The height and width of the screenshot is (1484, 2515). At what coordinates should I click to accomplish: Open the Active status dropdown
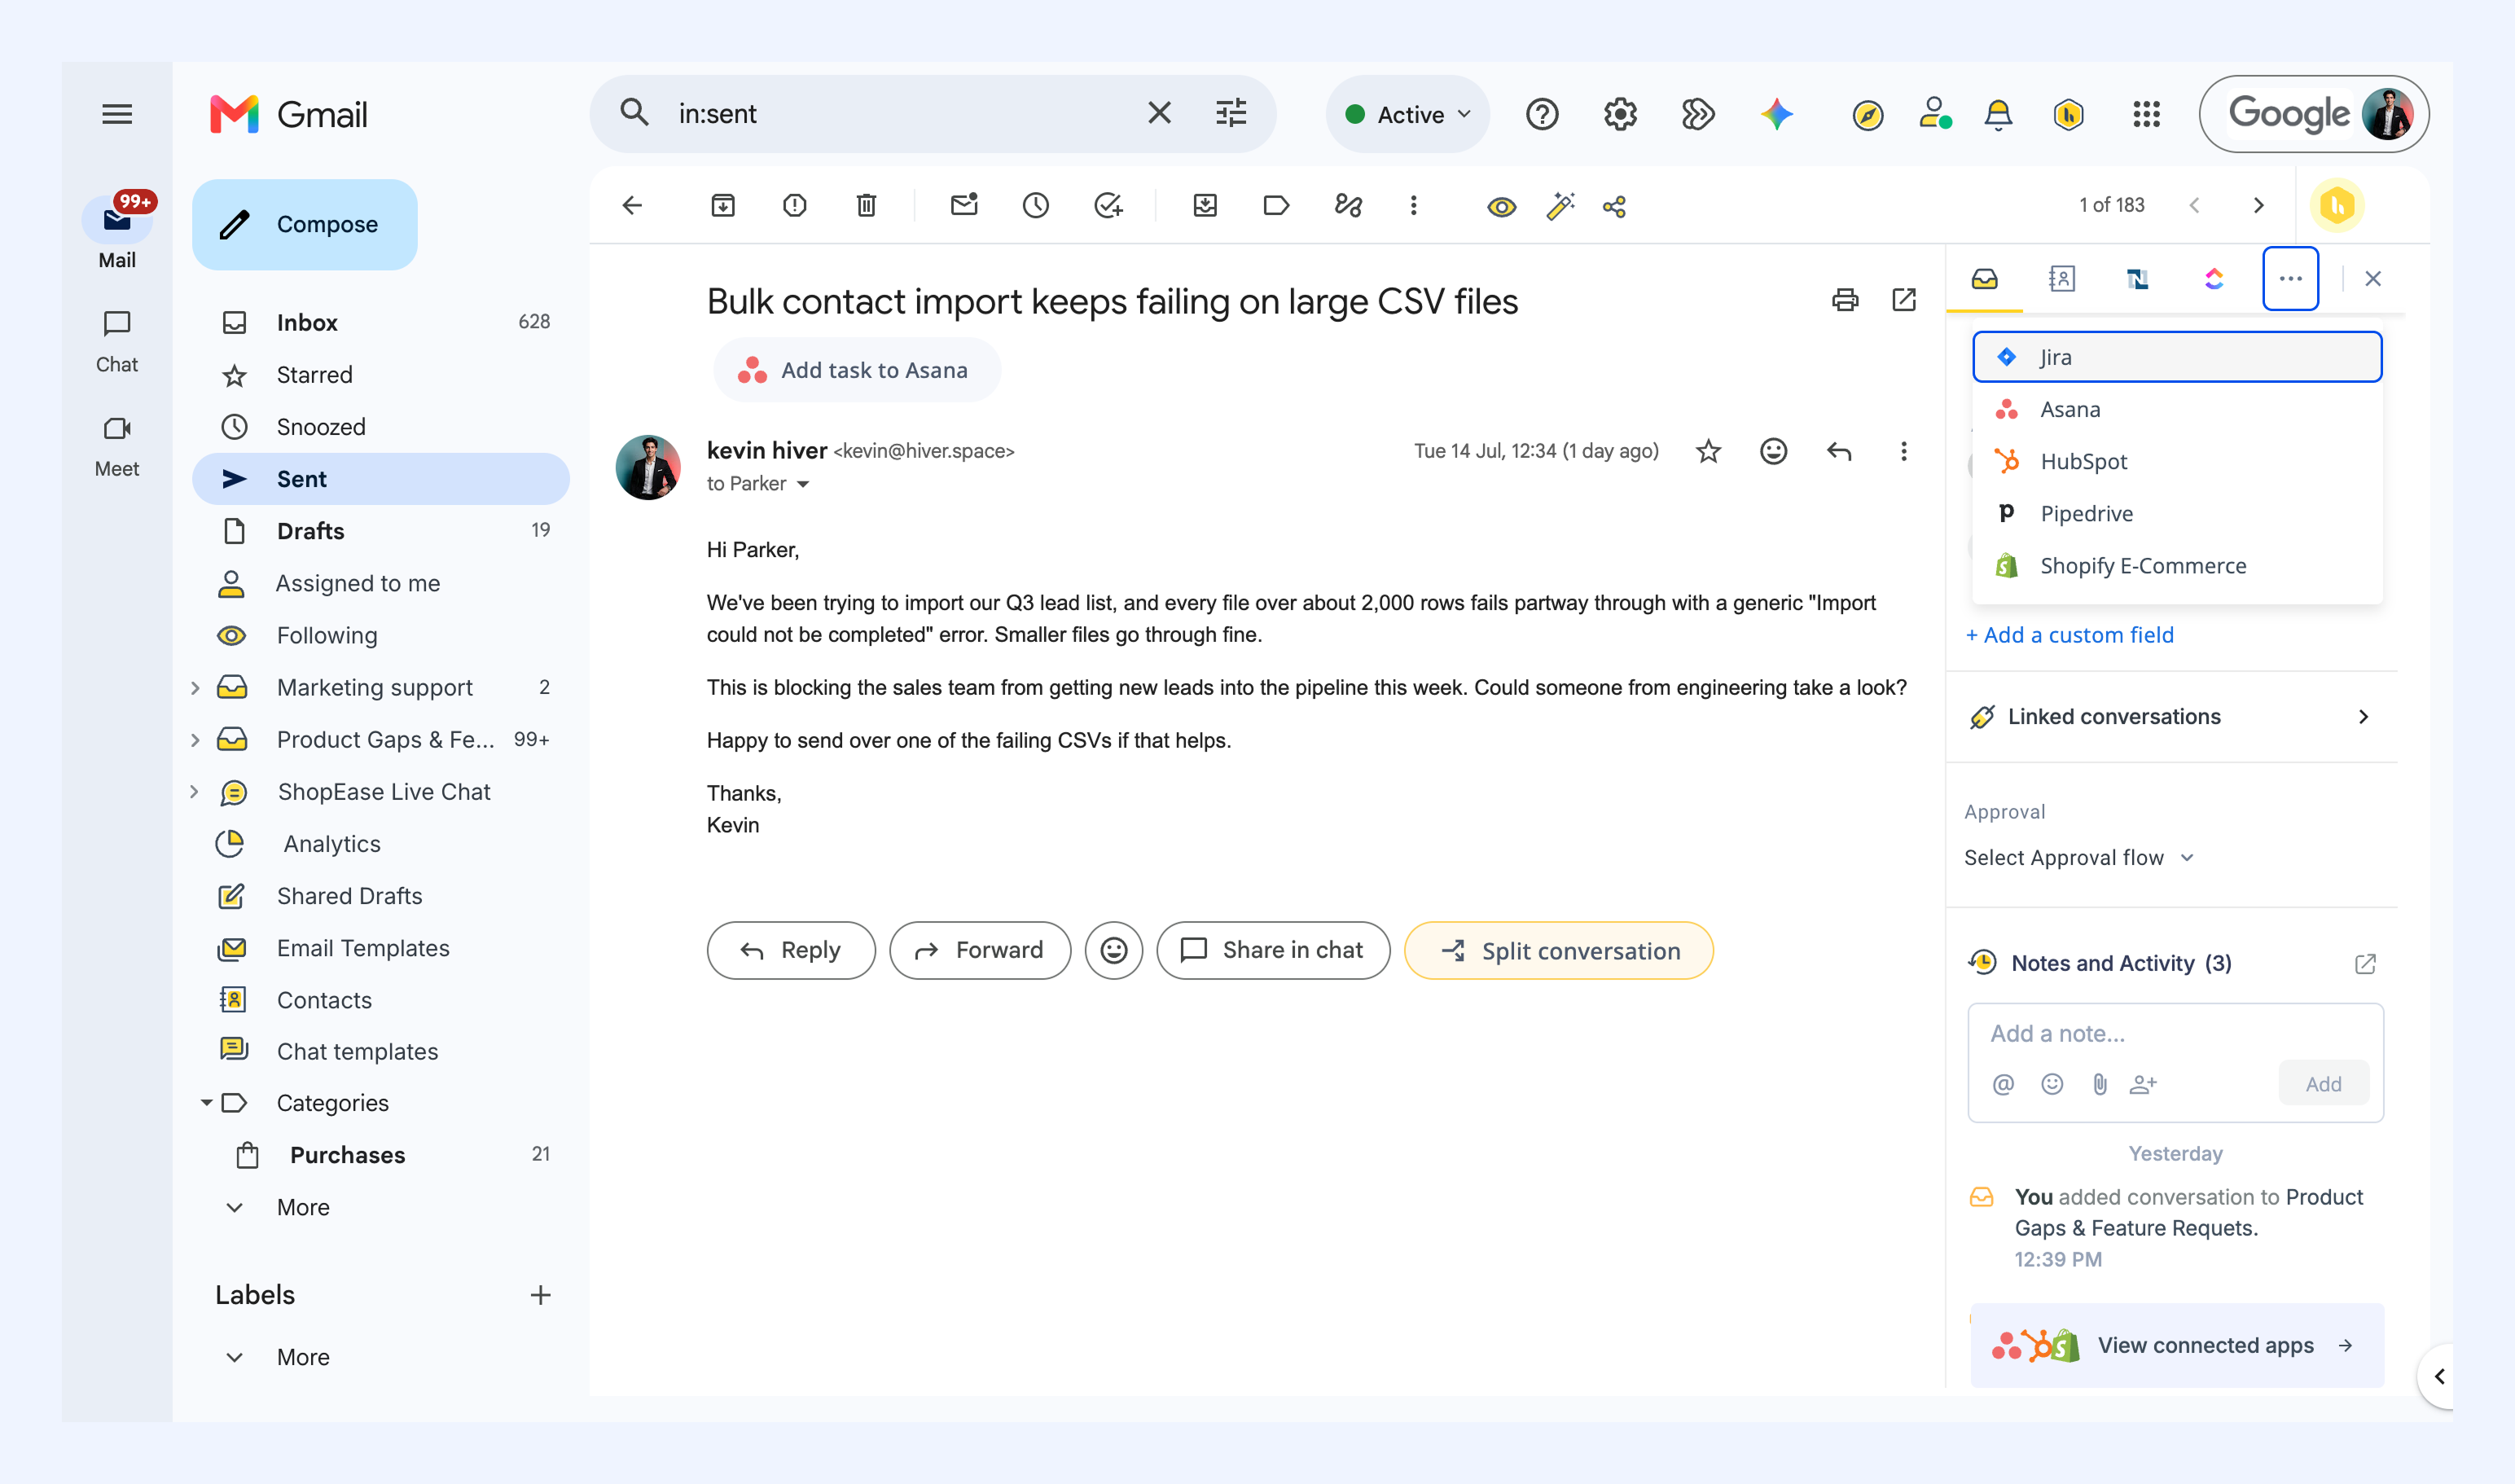[1408, 115]
